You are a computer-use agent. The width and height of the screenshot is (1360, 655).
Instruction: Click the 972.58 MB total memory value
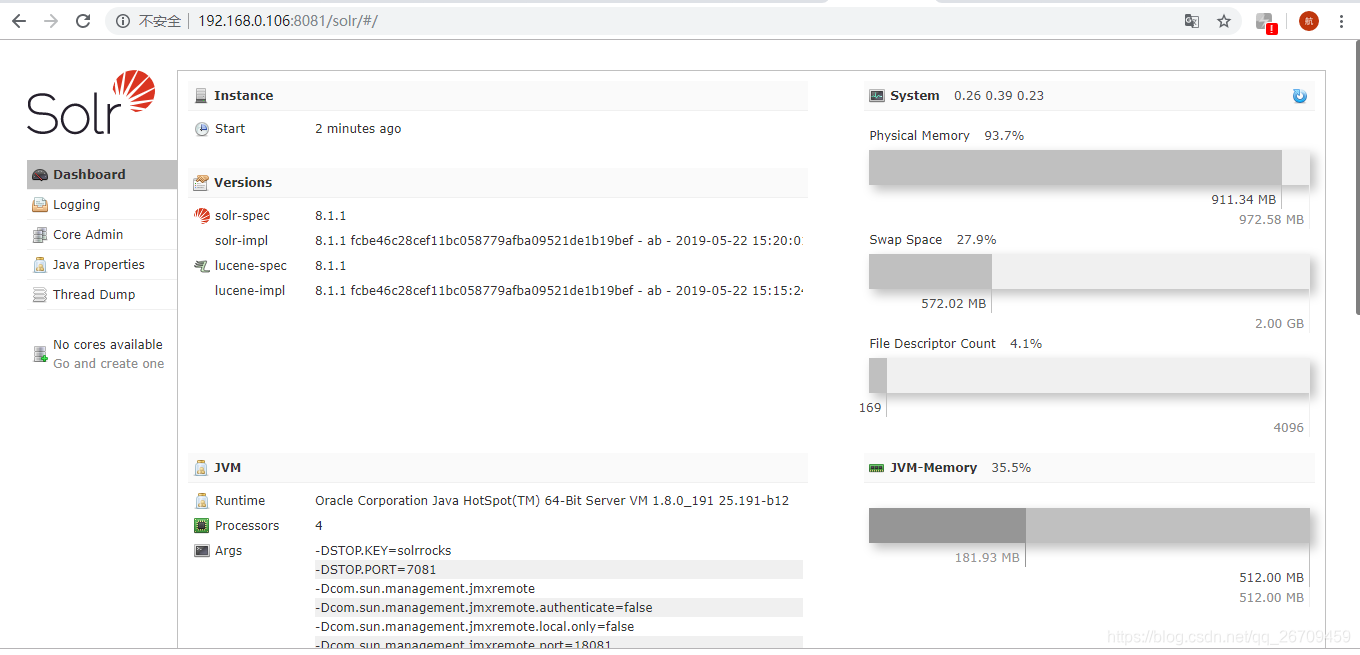pyautogui.click(x=1271, y=220)
